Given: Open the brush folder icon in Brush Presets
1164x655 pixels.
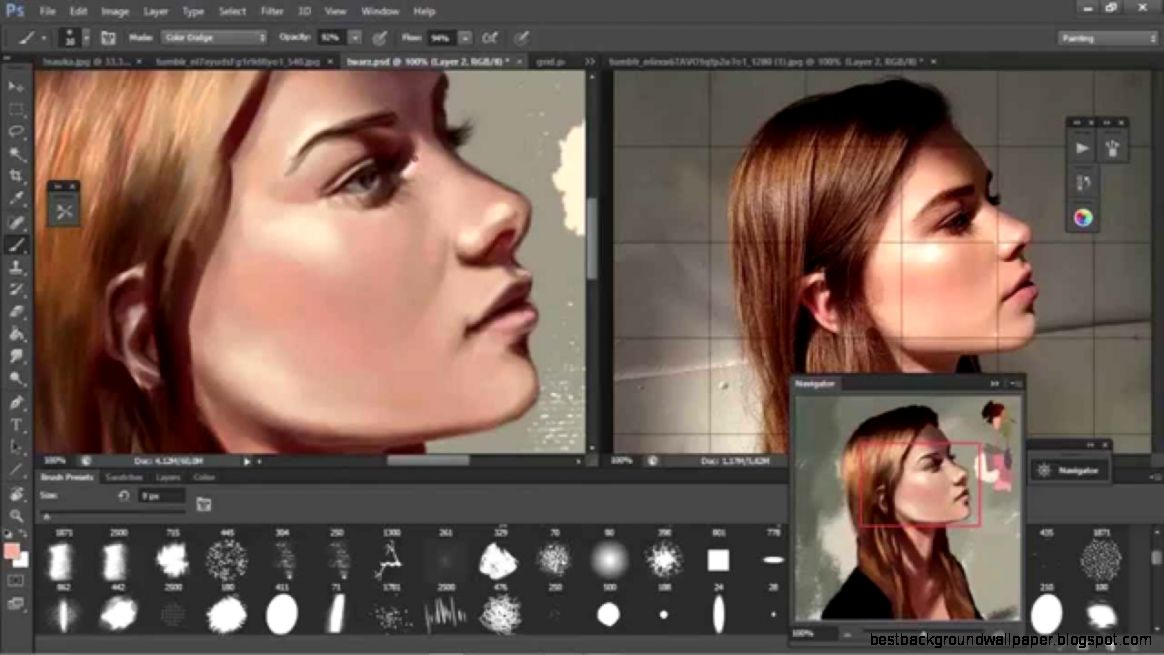Looking at the screenshot, I should point(204,506).
